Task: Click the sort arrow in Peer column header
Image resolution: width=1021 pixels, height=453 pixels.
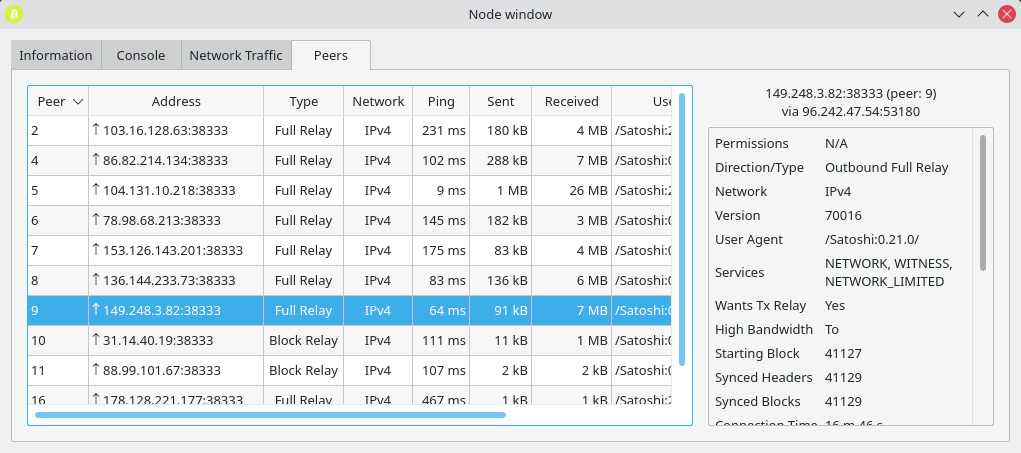Action: click(x=77, y=101)
